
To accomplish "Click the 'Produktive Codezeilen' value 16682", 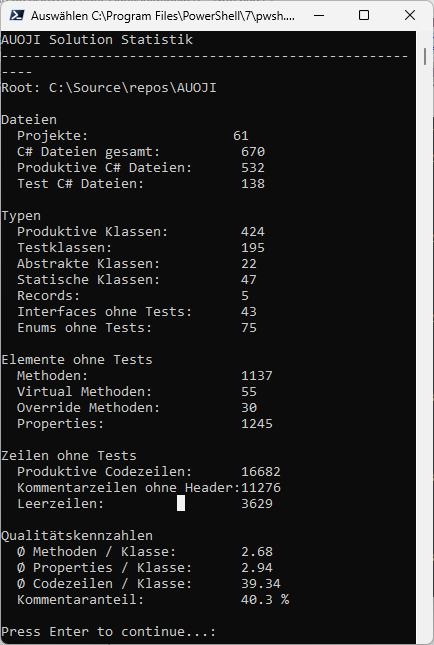I will (x=261, y=471).
